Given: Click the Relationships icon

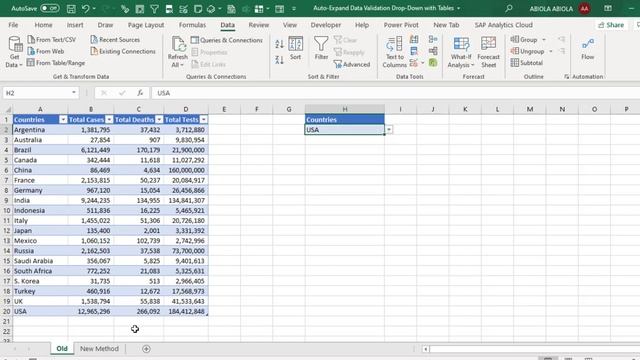Looking at the screenshot, I should pos(433,51).
